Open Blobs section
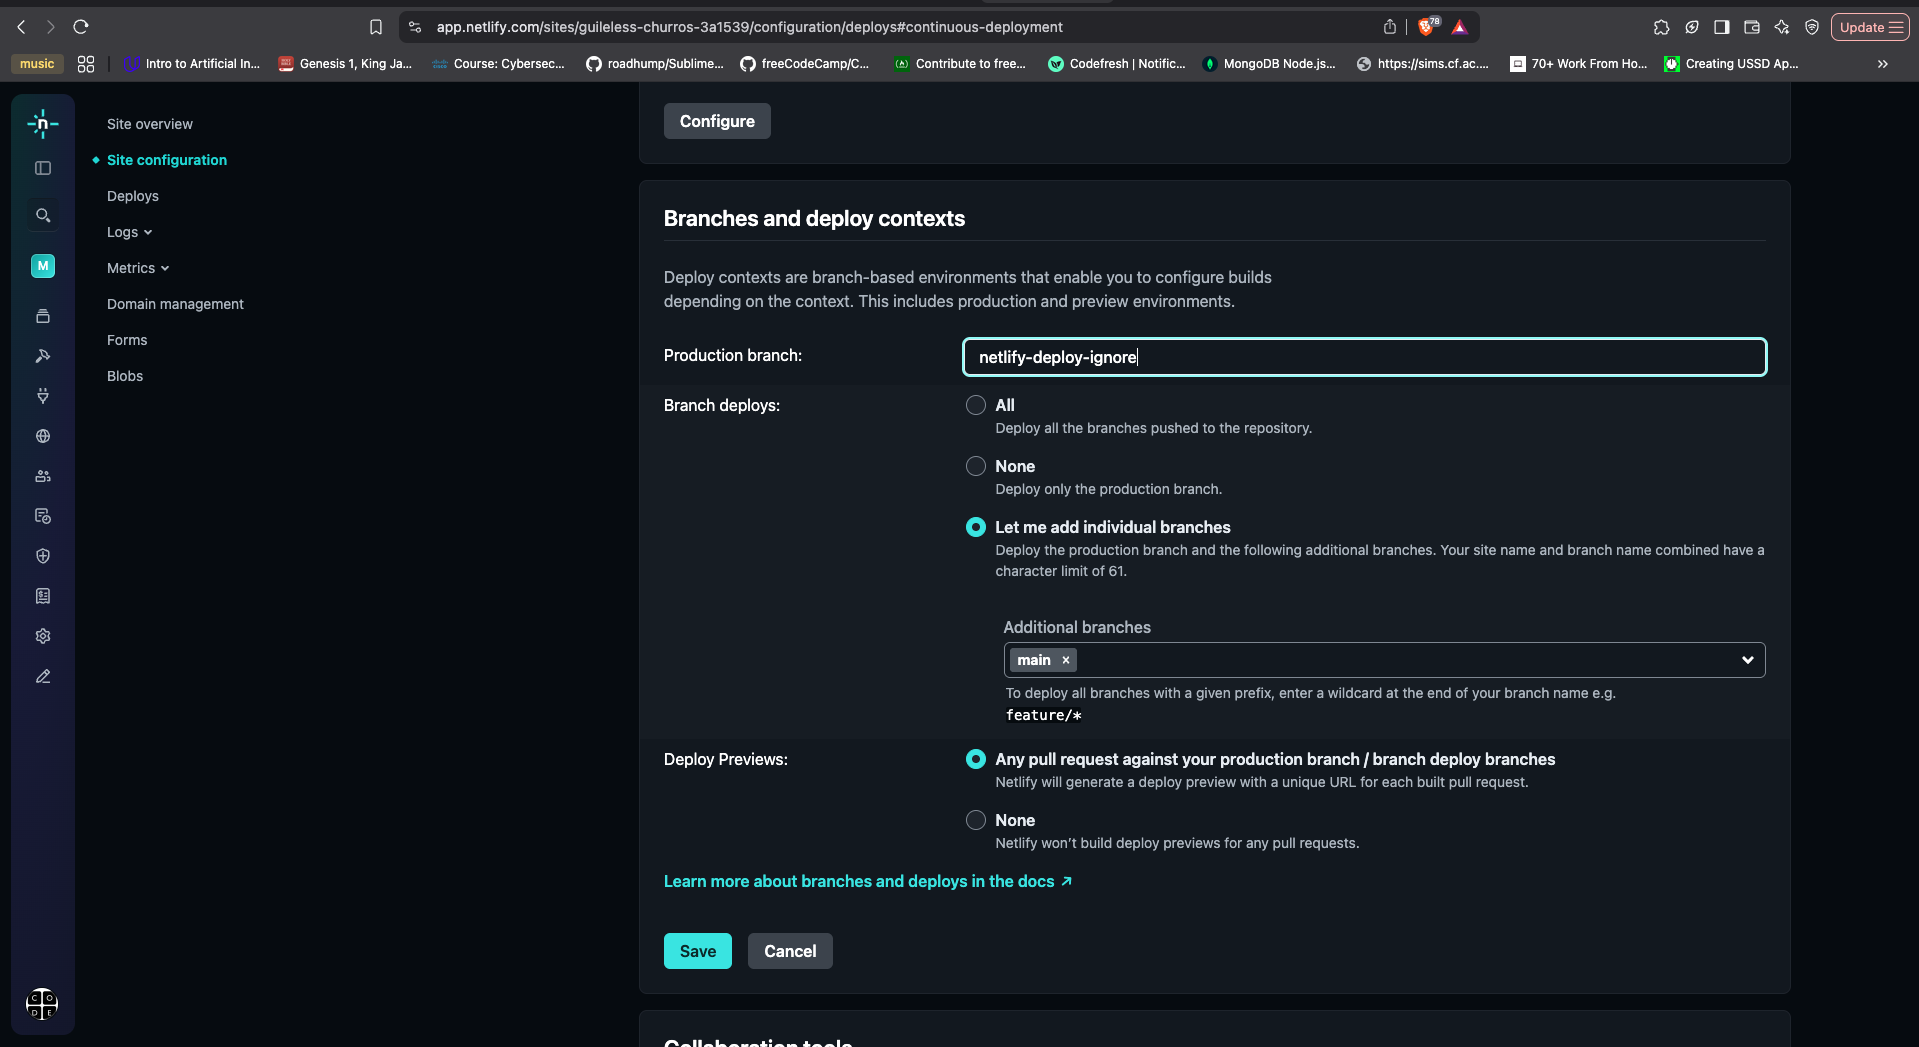Image resolution: width=1919 pixels, height=1047 pixels. (x=125, y=376)
